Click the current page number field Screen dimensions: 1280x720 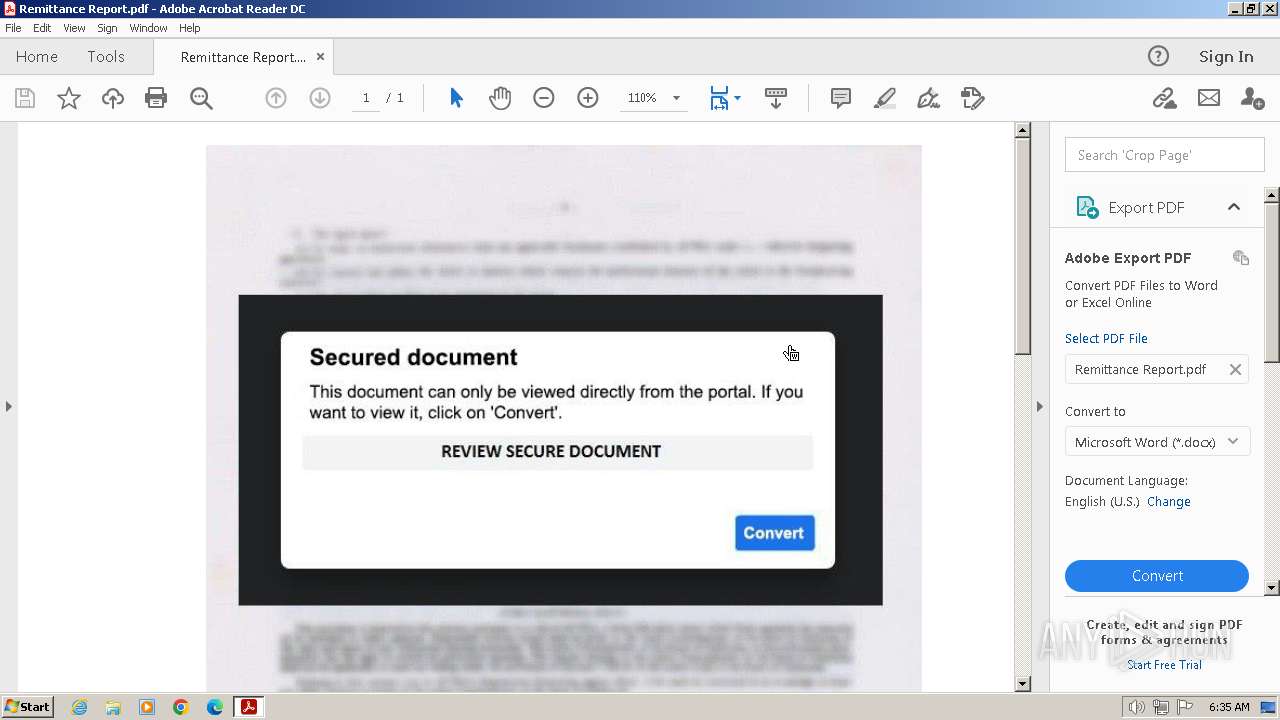366,98
